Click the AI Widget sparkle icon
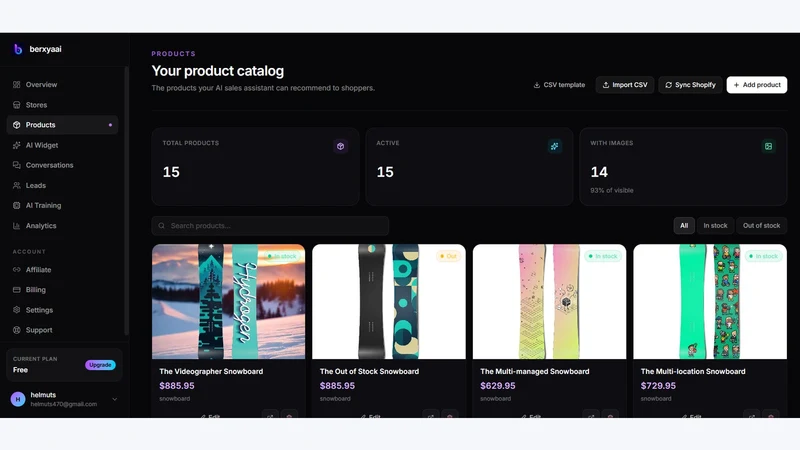The width and height of the screenshot is (800, 450). point(16,145)
